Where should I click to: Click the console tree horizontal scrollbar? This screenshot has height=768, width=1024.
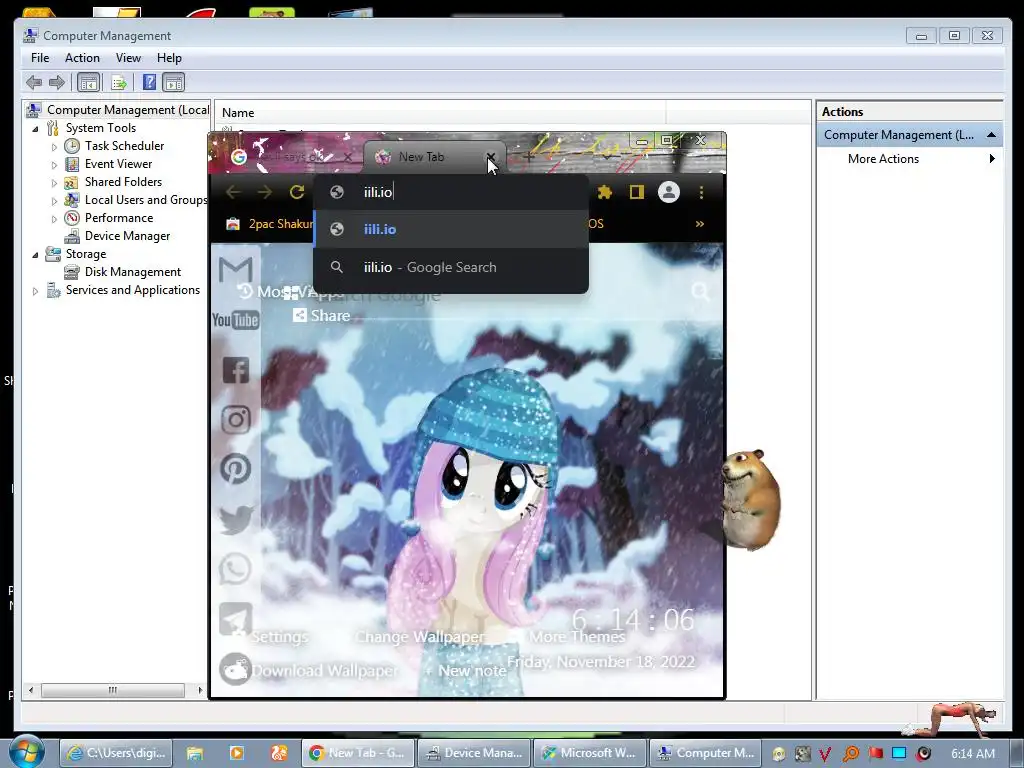tap(112, 690)
